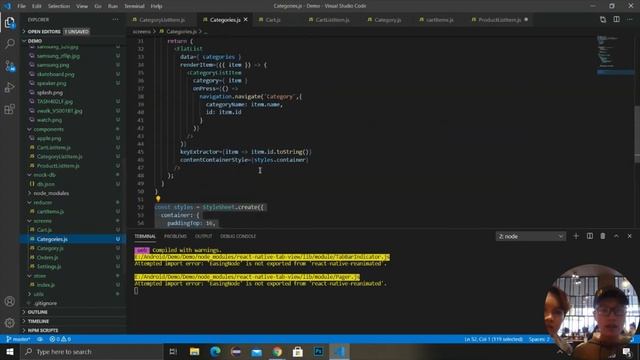
Task: Select terminal from '2: node' dropdown
Action: click(531, 236)
